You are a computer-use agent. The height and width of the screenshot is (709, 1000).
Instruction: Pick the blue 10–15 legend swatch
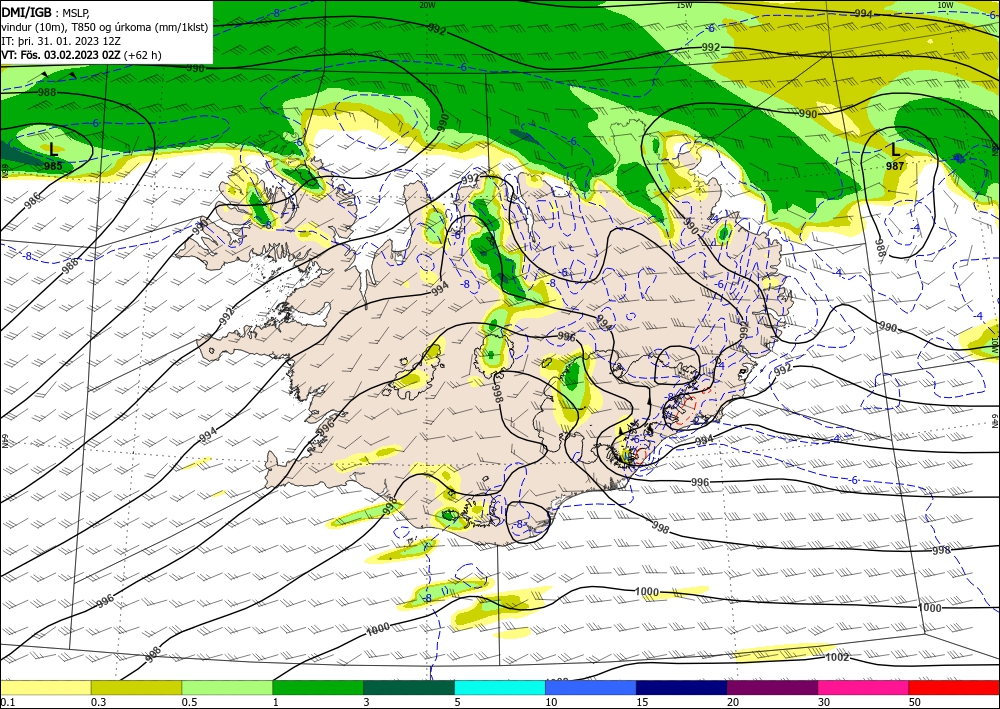tap(591, 687)
